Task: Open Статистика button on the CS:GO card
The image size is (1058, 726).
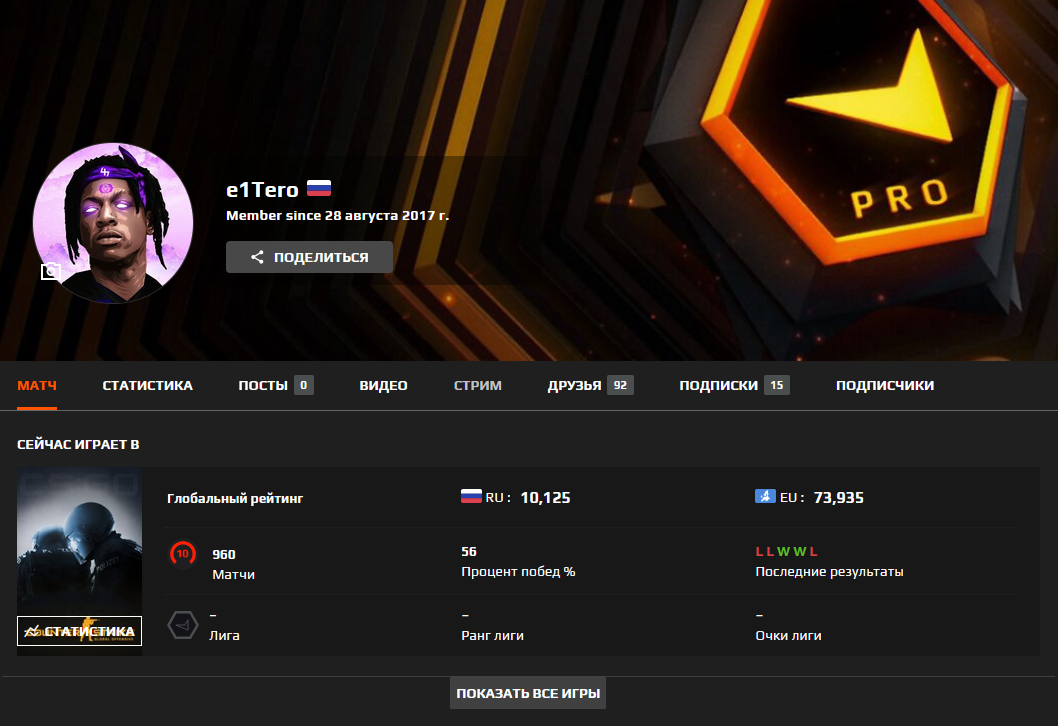Action: coord(80,631)
